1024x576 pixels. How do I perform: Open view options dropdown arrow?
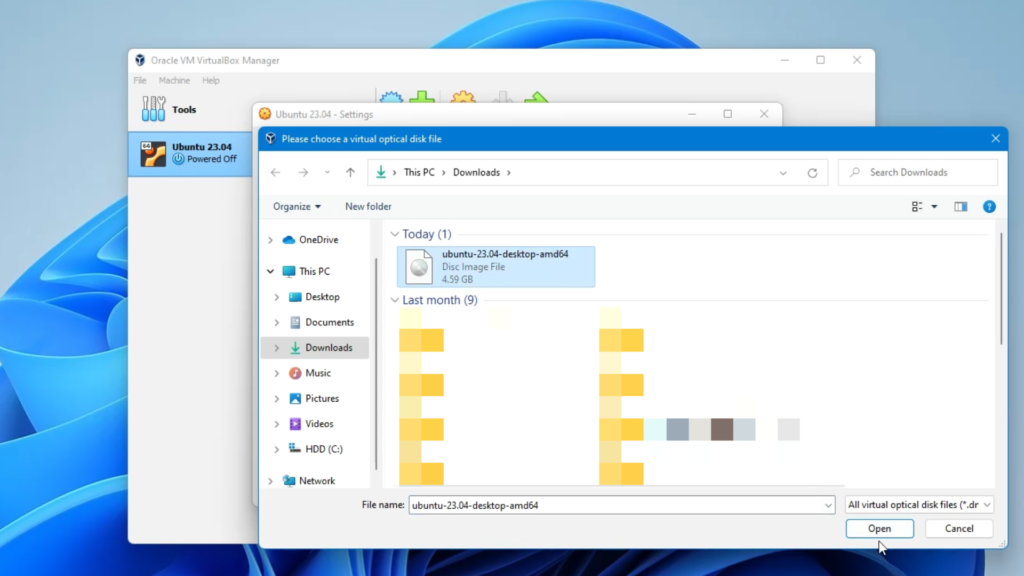click(935, 206)
